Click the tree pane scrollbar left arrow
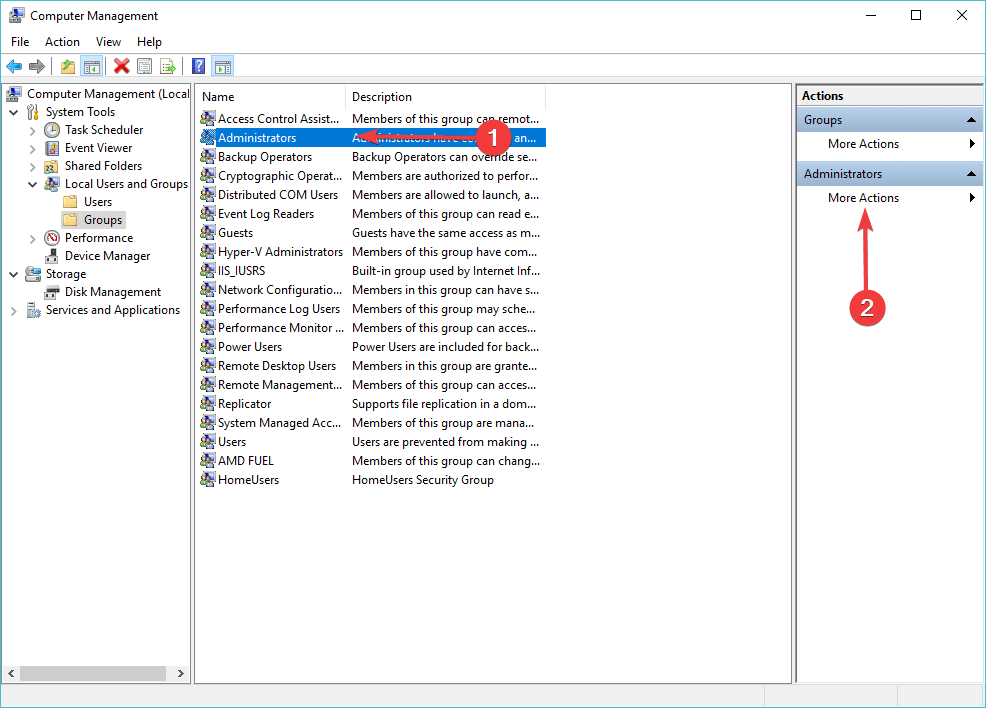The image size is (986, 708). coord(11,673)
